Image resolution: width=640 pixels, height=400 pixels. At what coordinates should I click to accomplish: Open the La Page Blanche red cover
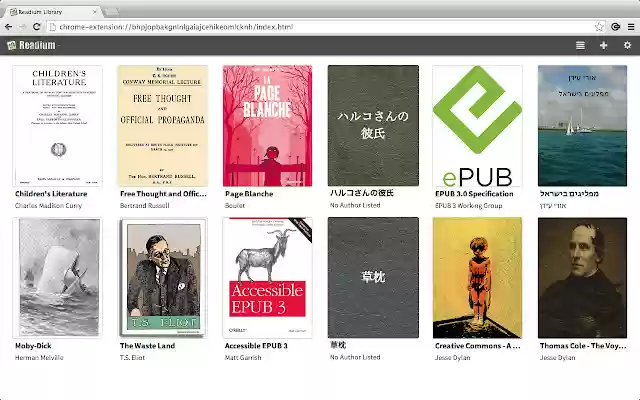pos(267,126)
